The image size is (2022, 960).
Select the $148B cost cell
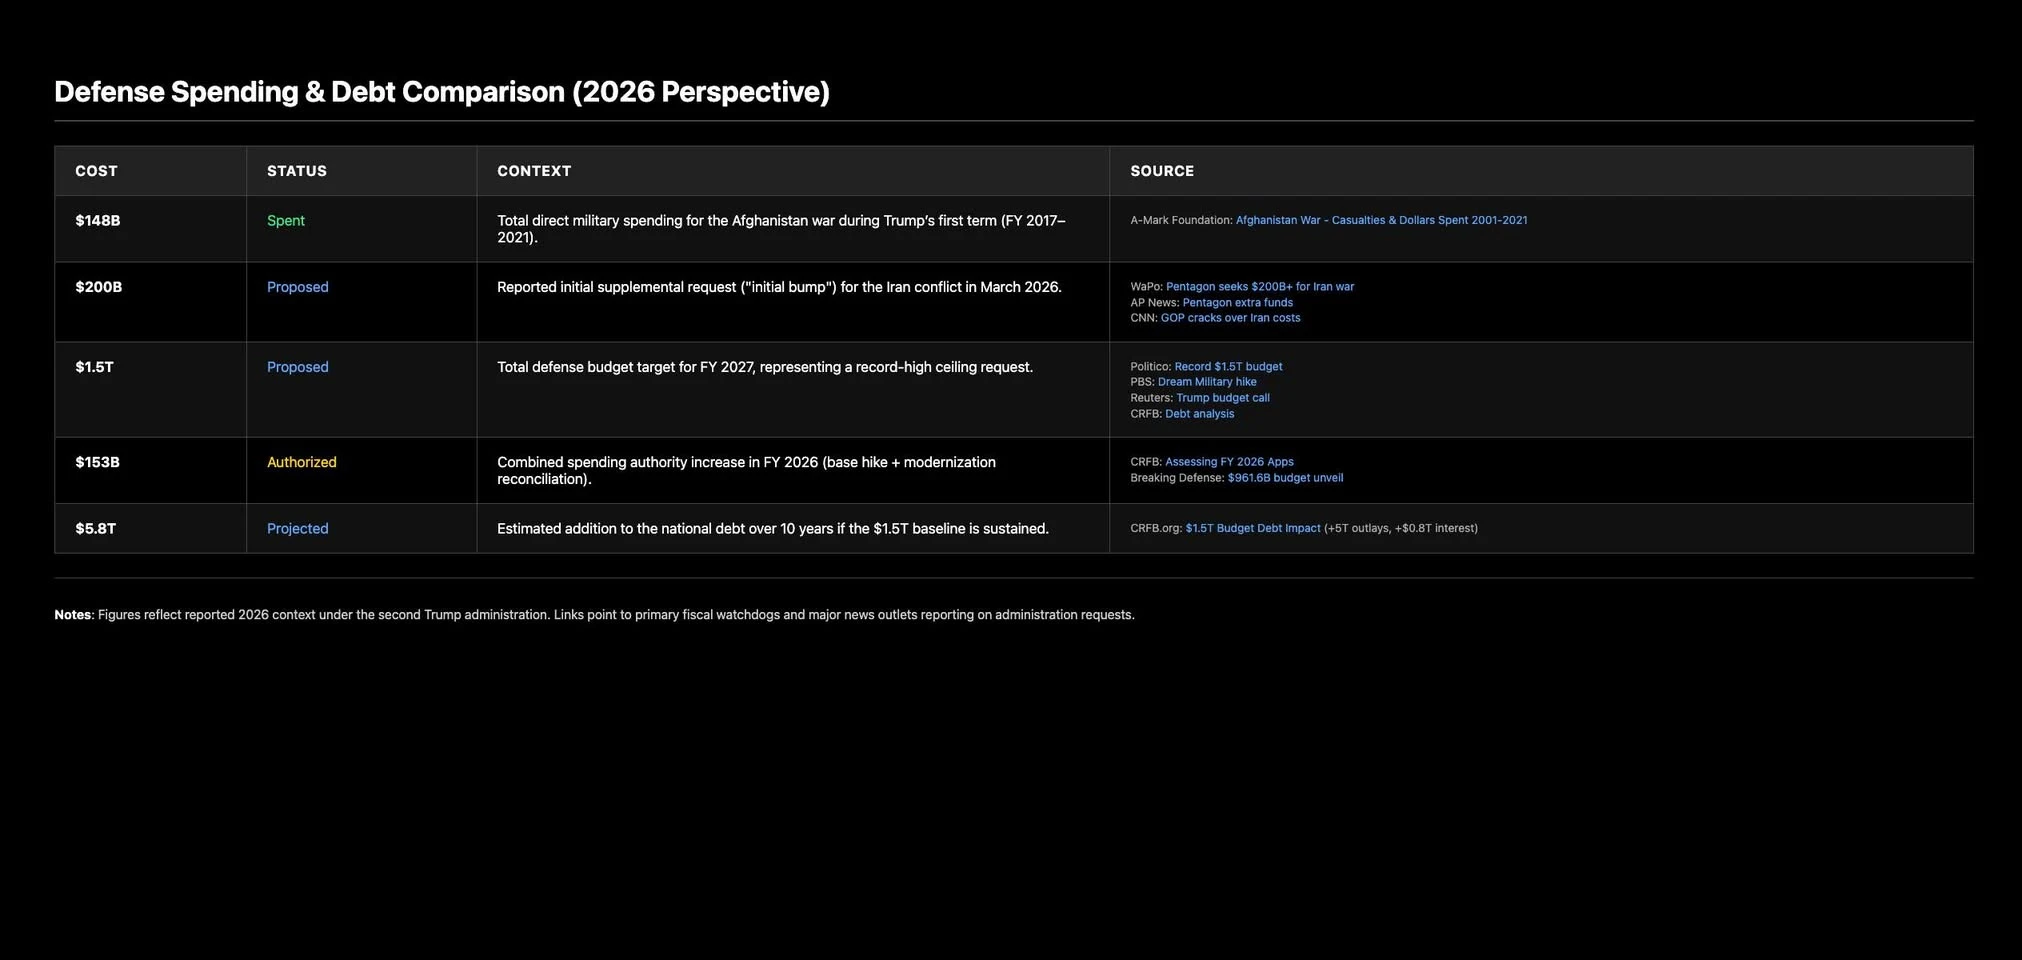(x=98, y=221)
